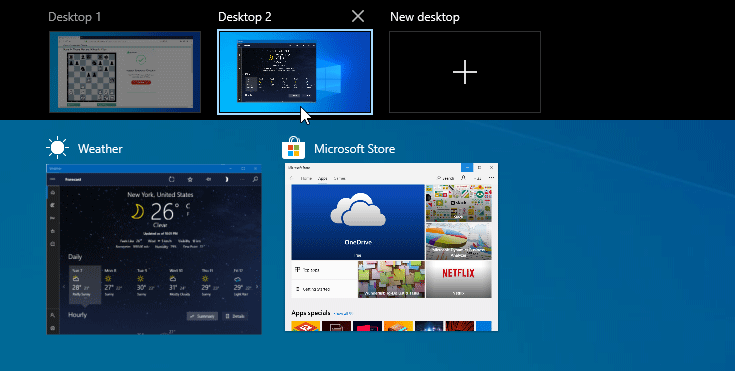
Task: Click the Weather app sun icon
Action: point(58,148)
